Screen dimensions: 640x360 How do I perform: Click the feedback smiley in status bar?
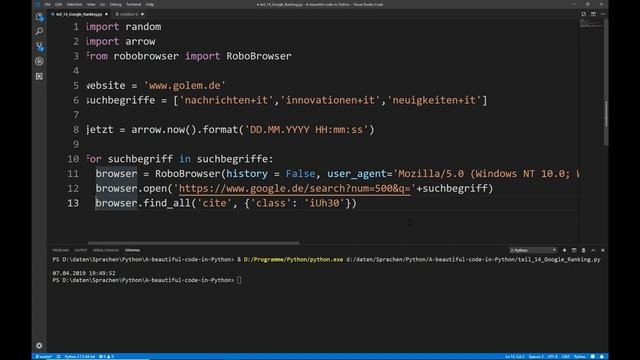(x=593, y=357)
